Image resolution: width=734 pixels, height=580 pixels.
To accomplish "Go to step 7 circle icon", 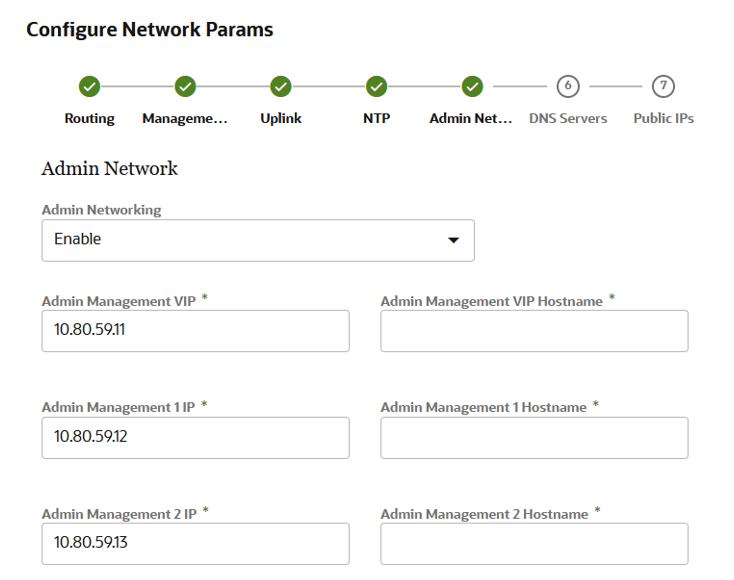I will coord(663,87).
